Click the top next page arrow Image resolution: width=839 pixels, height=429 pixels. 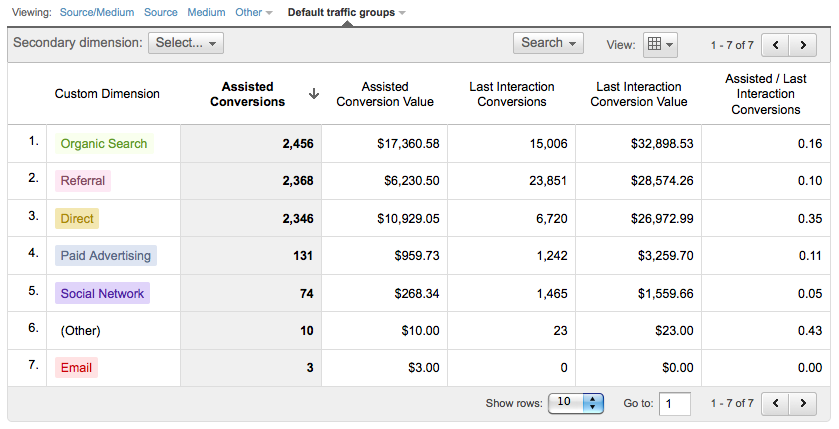point(803,45)
